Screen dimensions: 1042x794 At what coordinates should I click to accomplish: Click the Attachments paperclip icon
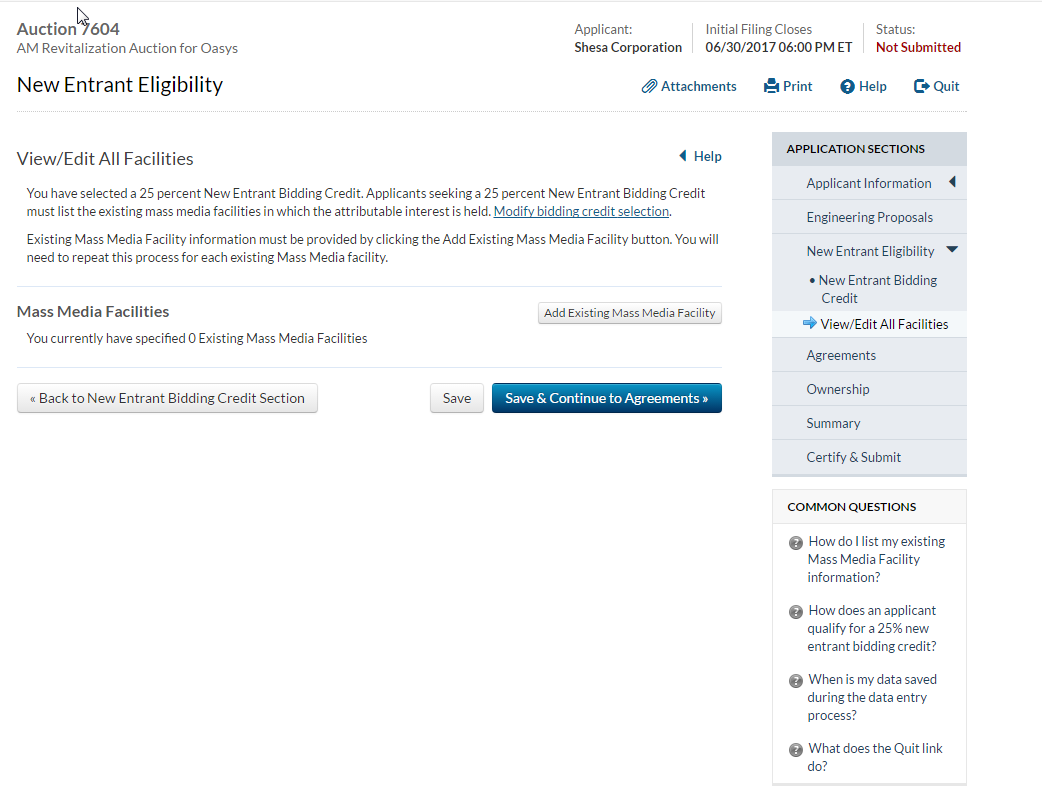(650, 87)
